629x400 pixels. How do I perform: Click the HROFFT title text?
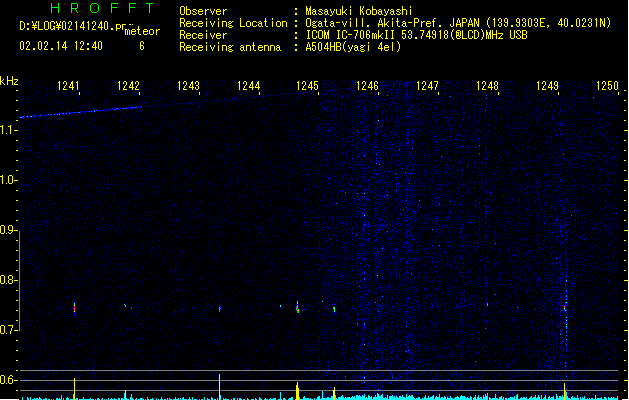pos(102,8)
